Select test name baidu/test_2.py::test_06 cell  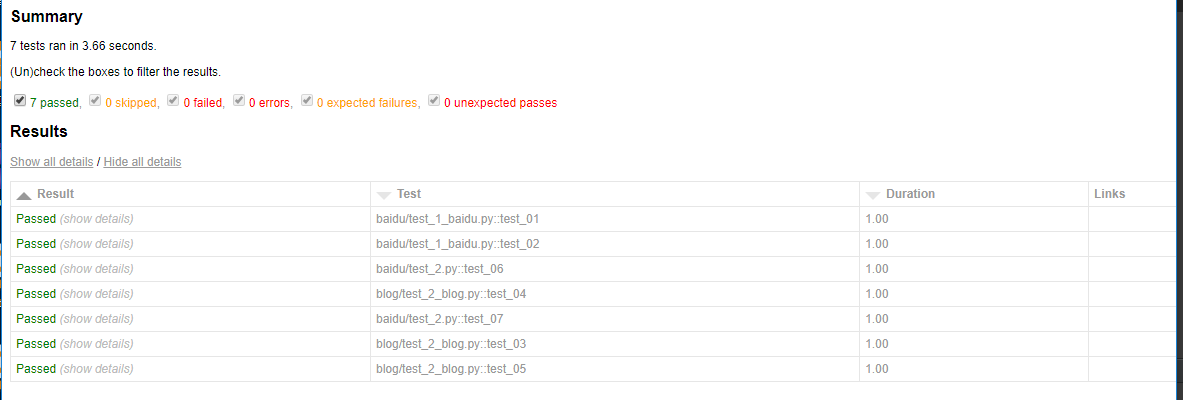pos(439,269)
